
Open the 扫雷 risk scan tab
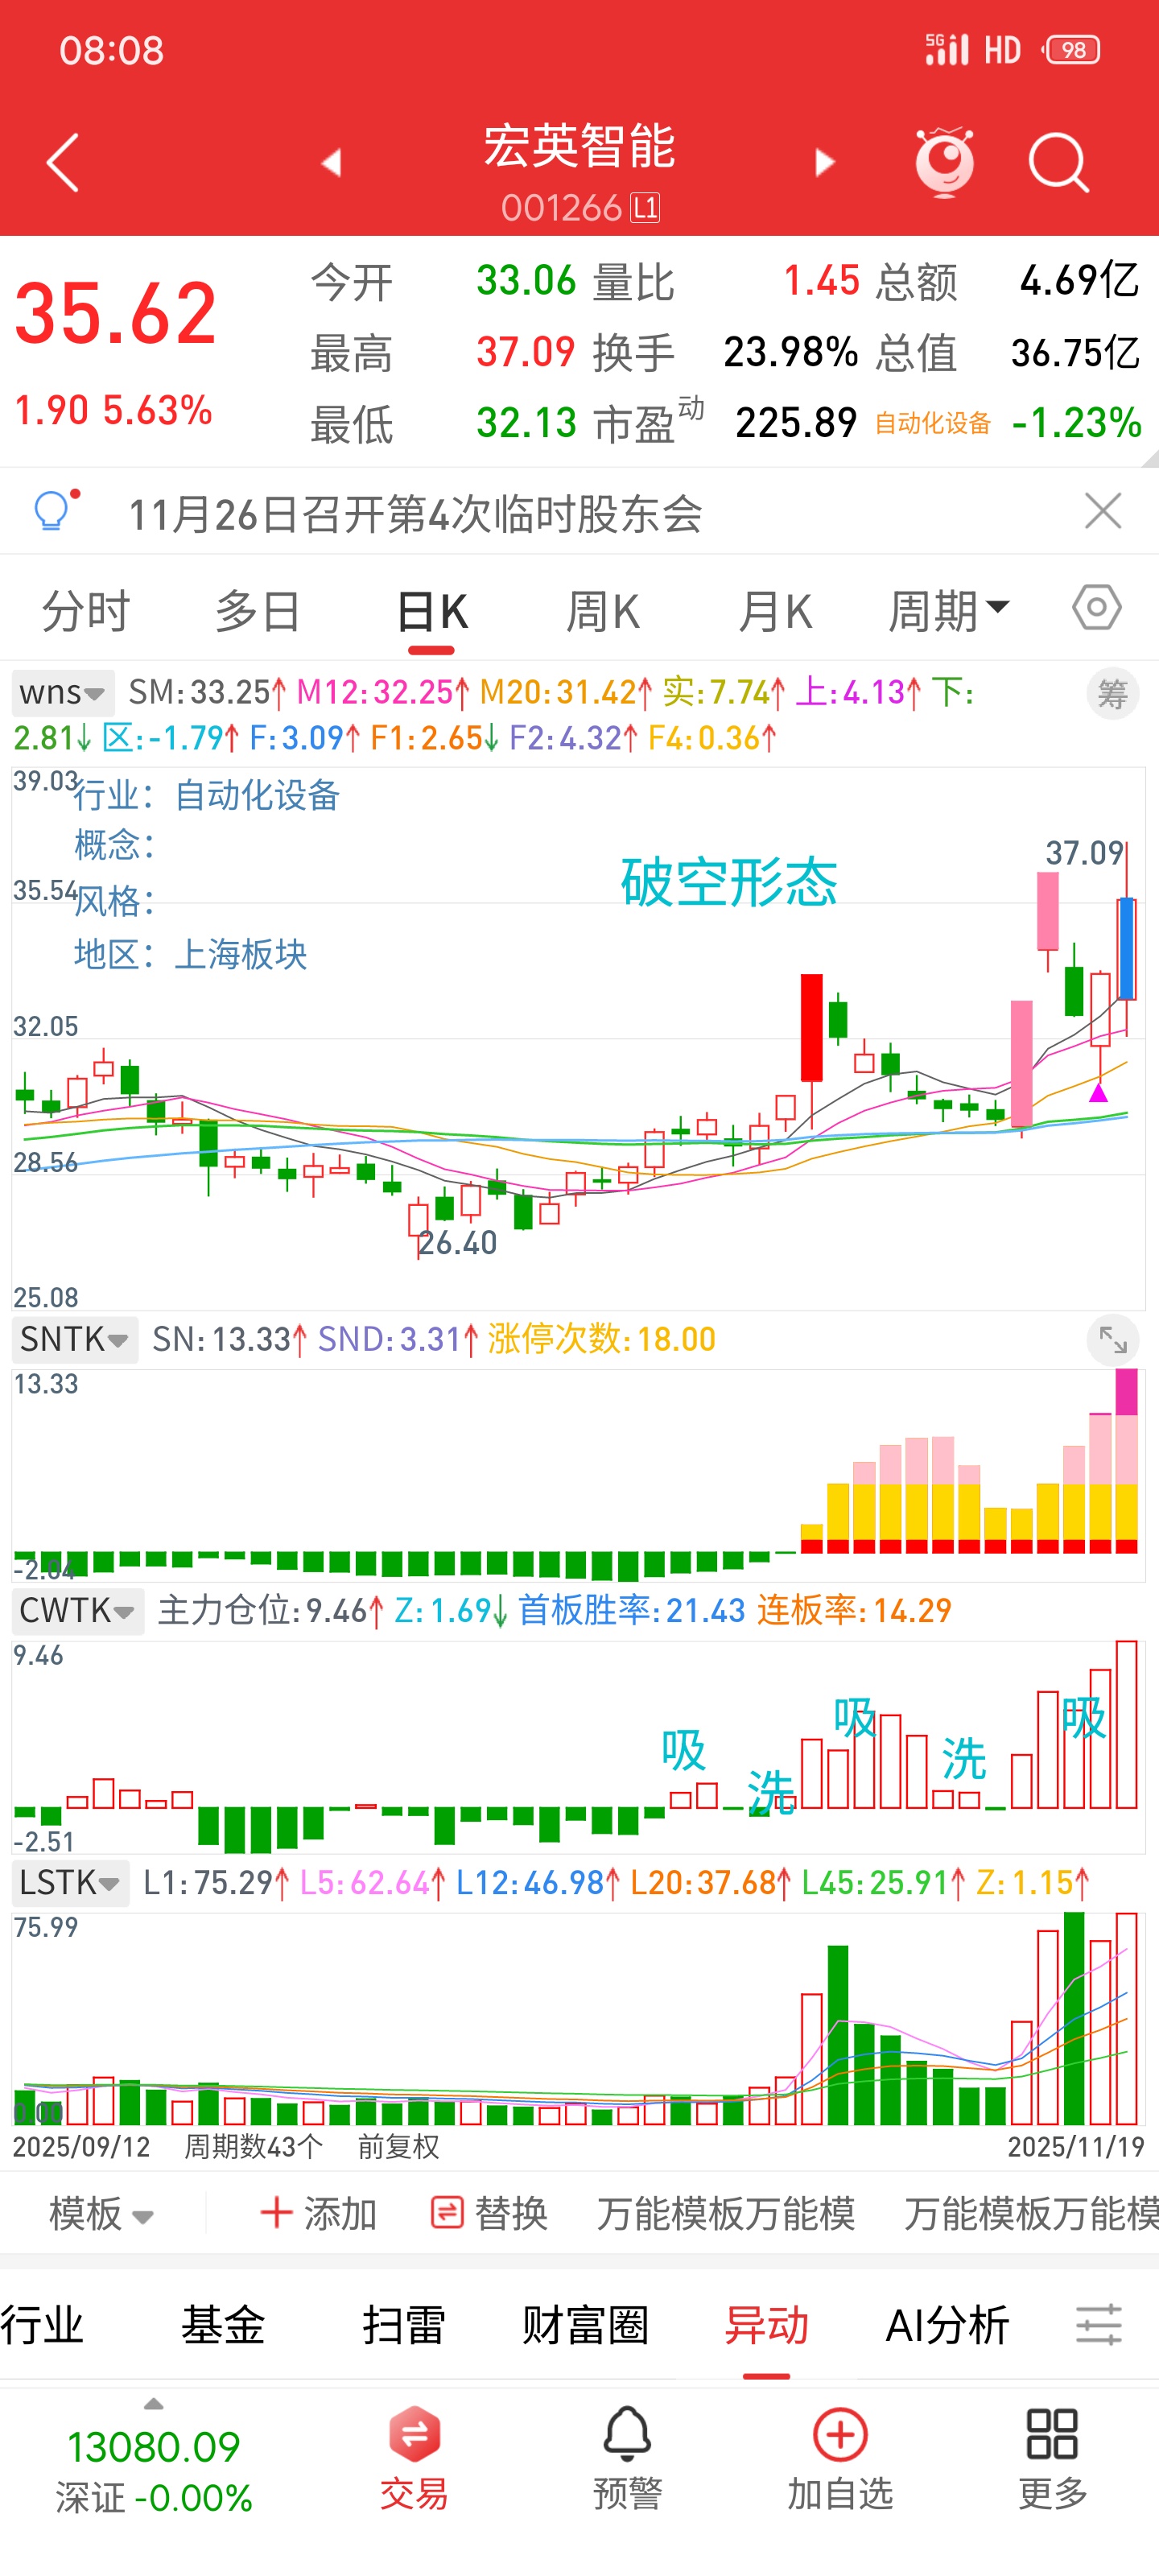point(403,2324)
